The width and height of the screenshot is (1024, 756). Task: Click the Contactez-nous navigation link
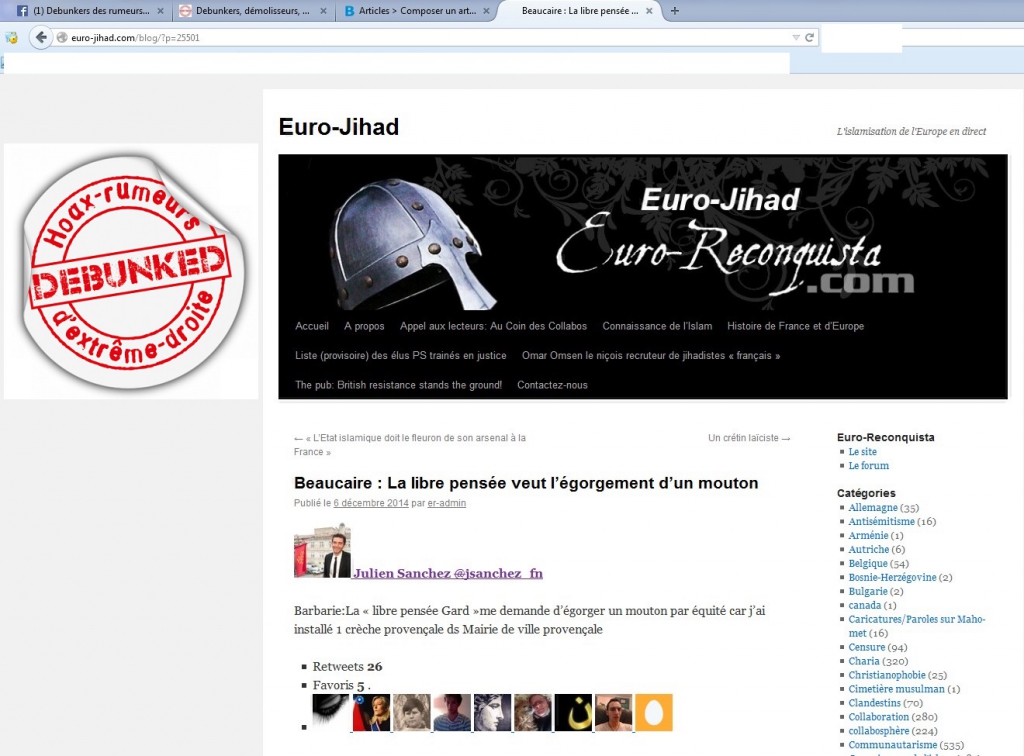coord(552,385)
